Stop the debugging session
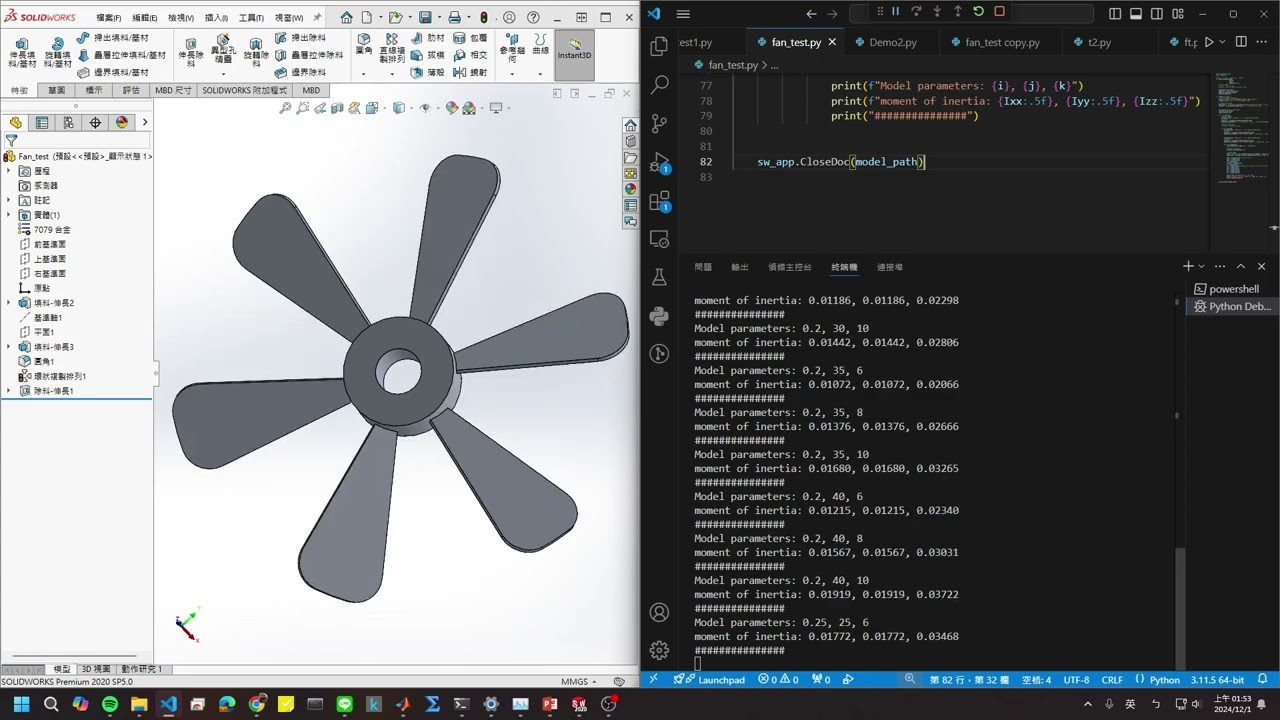The width and height of the screenshot is (1280, 720). point(999,12)
